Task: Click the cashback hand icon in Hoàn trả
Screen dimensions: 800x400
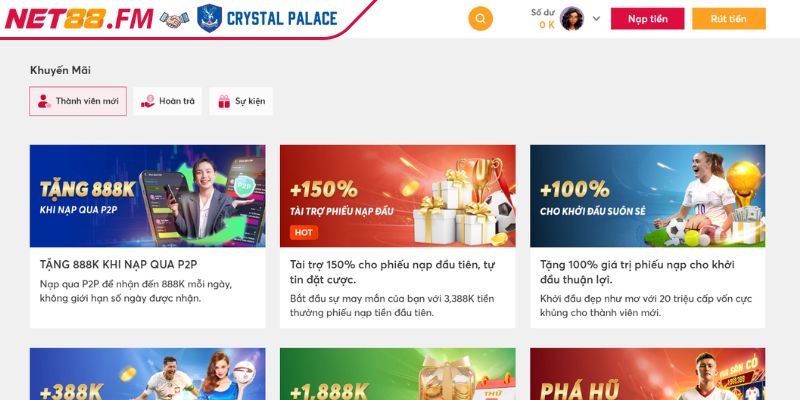Action: (148, 101)
